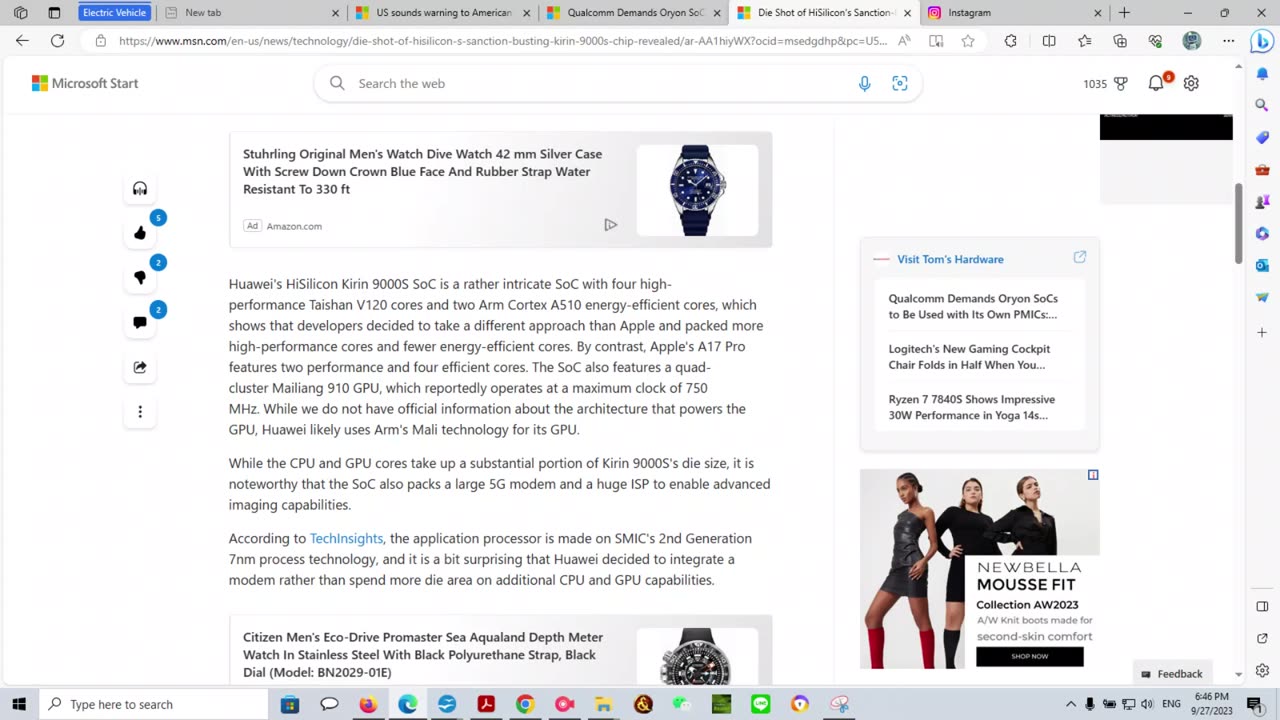Open the browser extensions puzzle icon
The width and height of the screenshot is (1280, 720).
1011,41
